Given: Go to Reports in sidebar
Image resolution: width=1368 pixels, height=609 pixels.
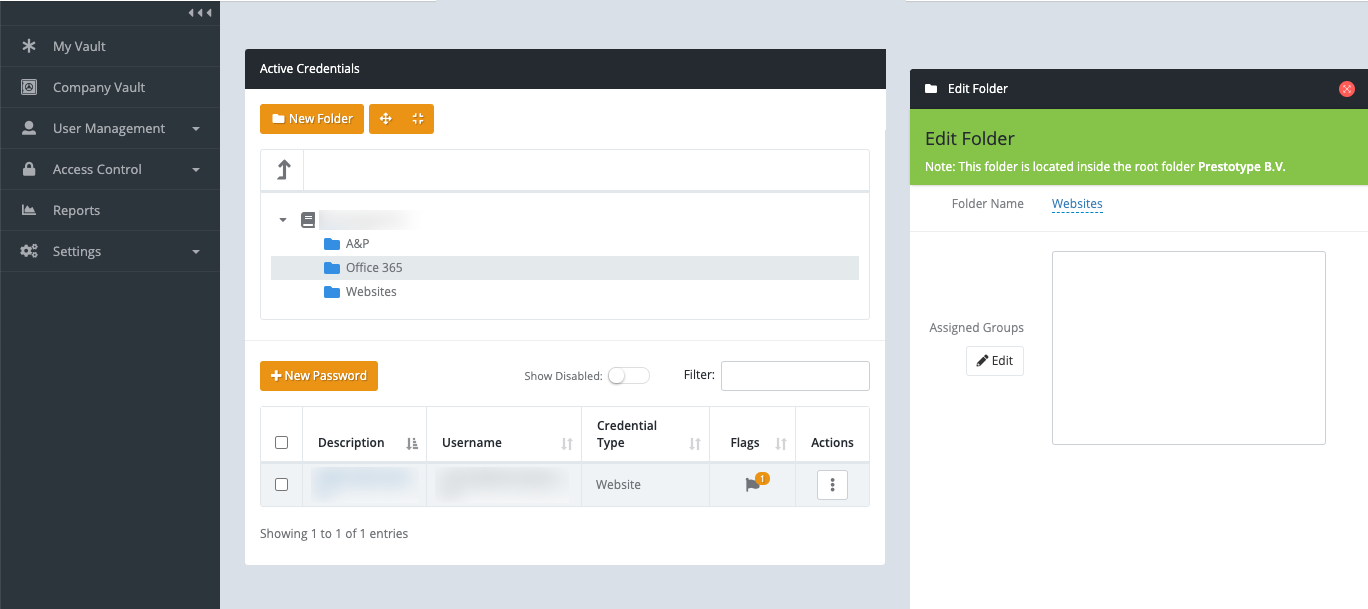Looking at the screenshot, I should [x=76, y=211].
